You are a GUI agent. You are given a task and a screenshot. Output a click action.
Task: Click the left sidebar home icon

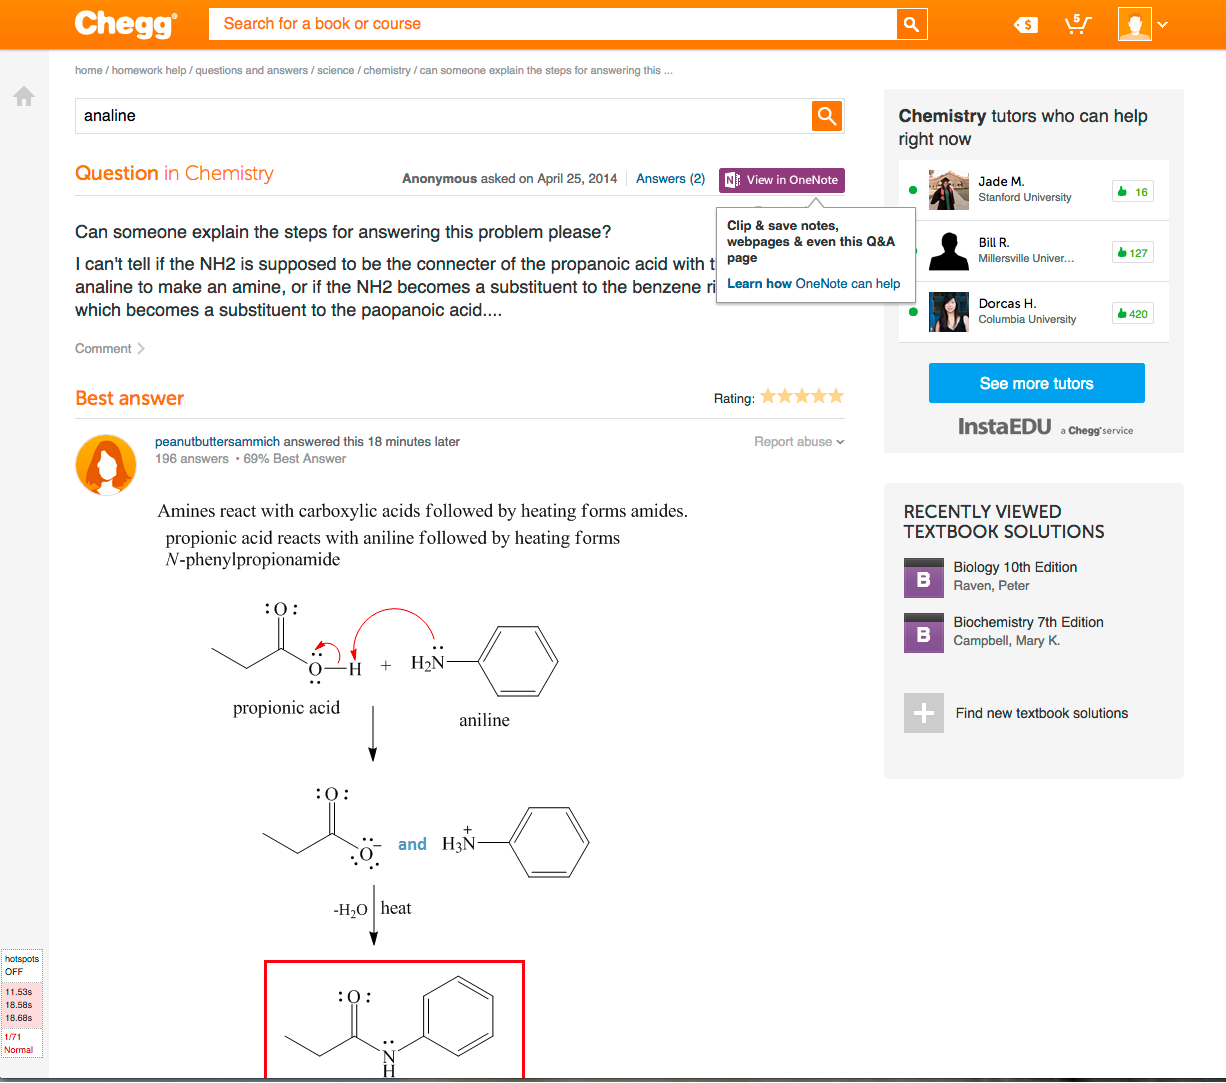point(24,97)
